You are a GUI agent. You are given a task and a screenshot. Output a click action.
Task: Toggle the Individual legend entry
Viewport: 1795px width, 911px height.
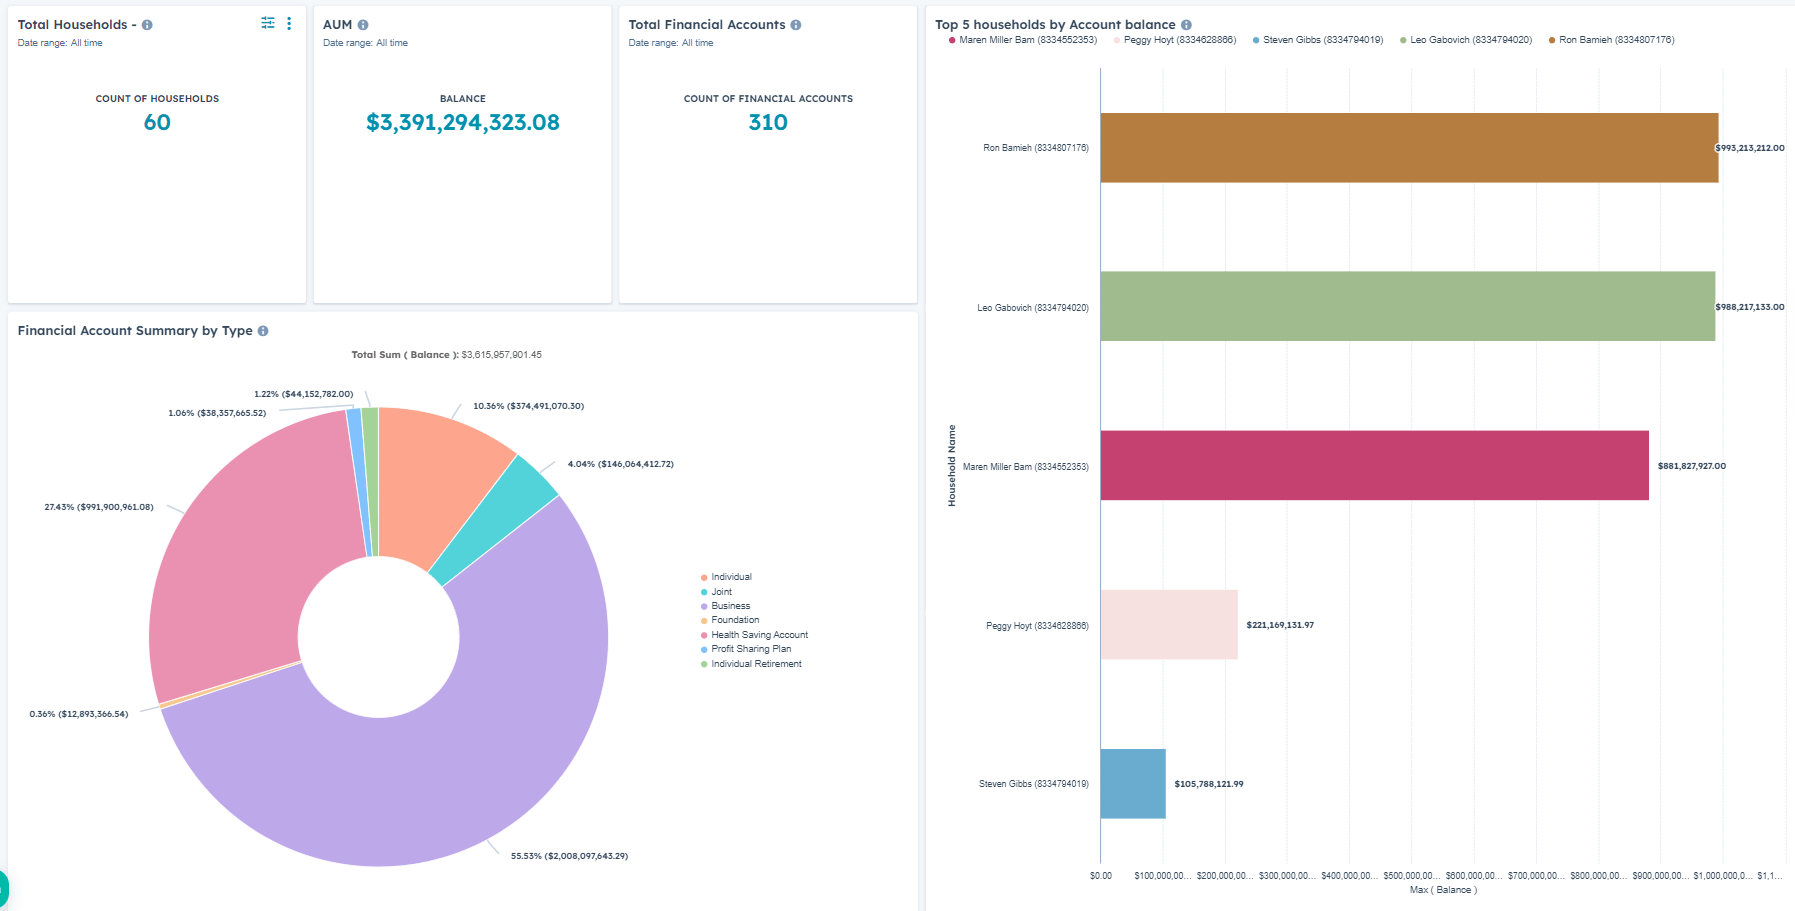pyautogui.click(x=729, y=576)
